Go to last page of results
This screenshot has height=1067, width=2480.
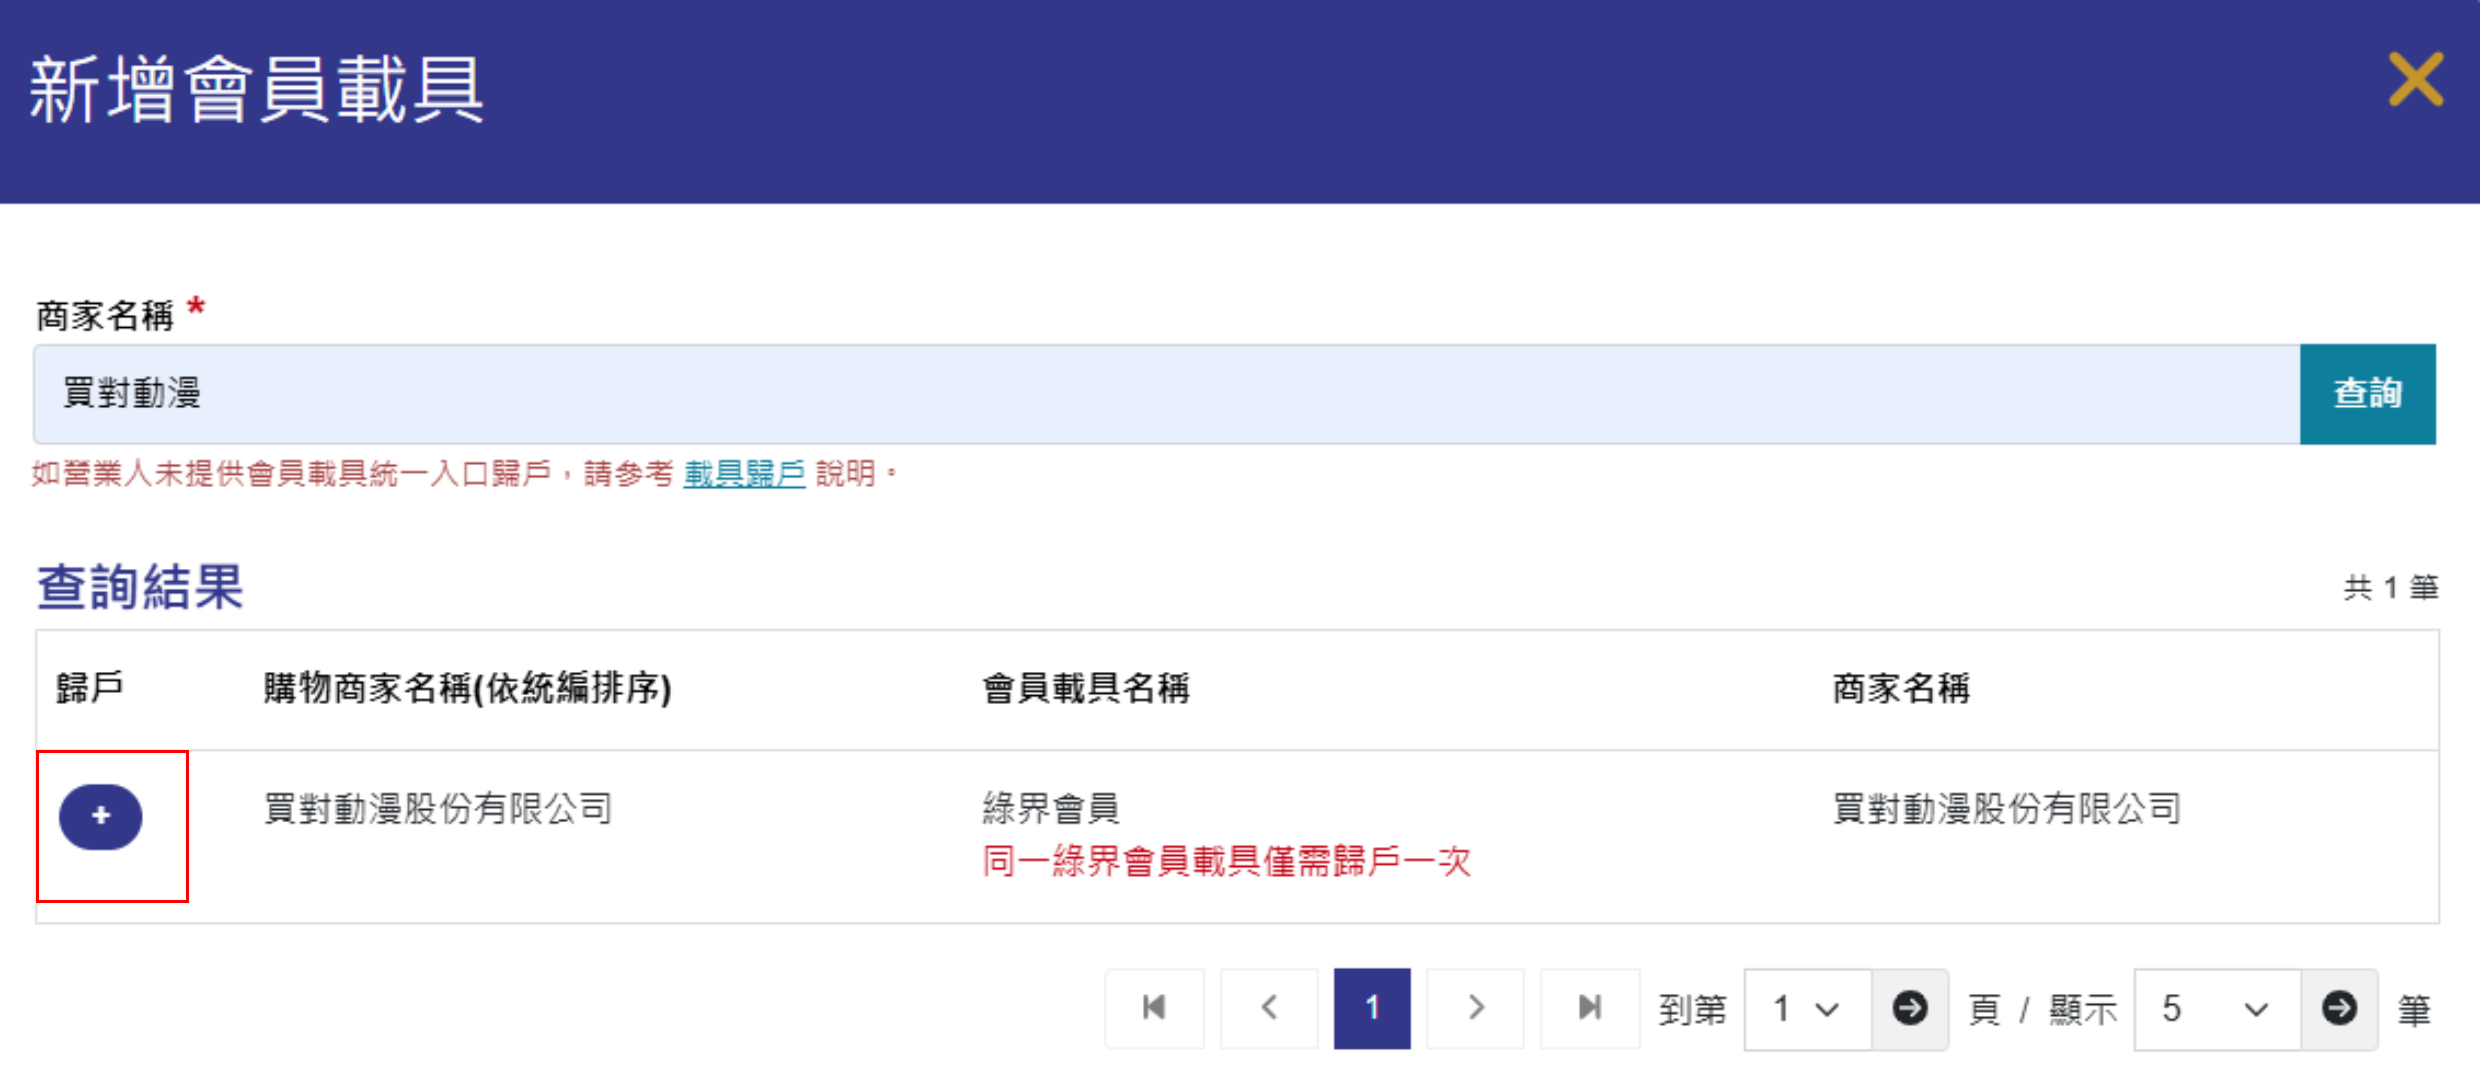[1590, 1008]
